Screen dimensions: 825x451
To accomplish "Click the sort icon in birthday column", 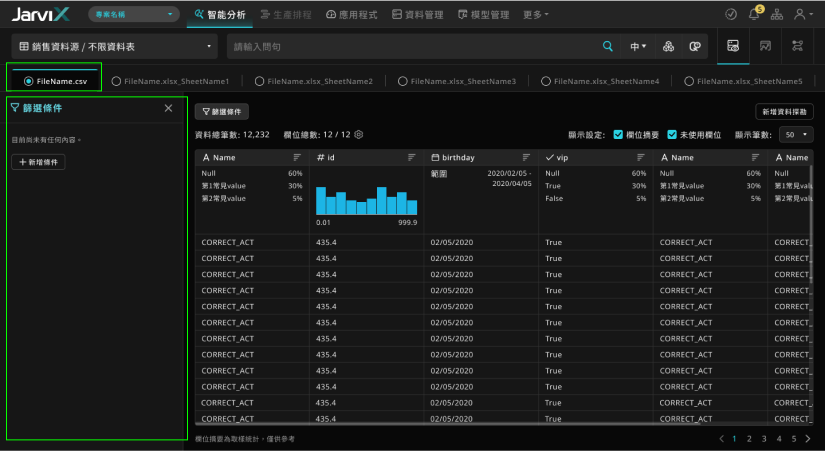I will pyautogui.click(x=526, y=157).
